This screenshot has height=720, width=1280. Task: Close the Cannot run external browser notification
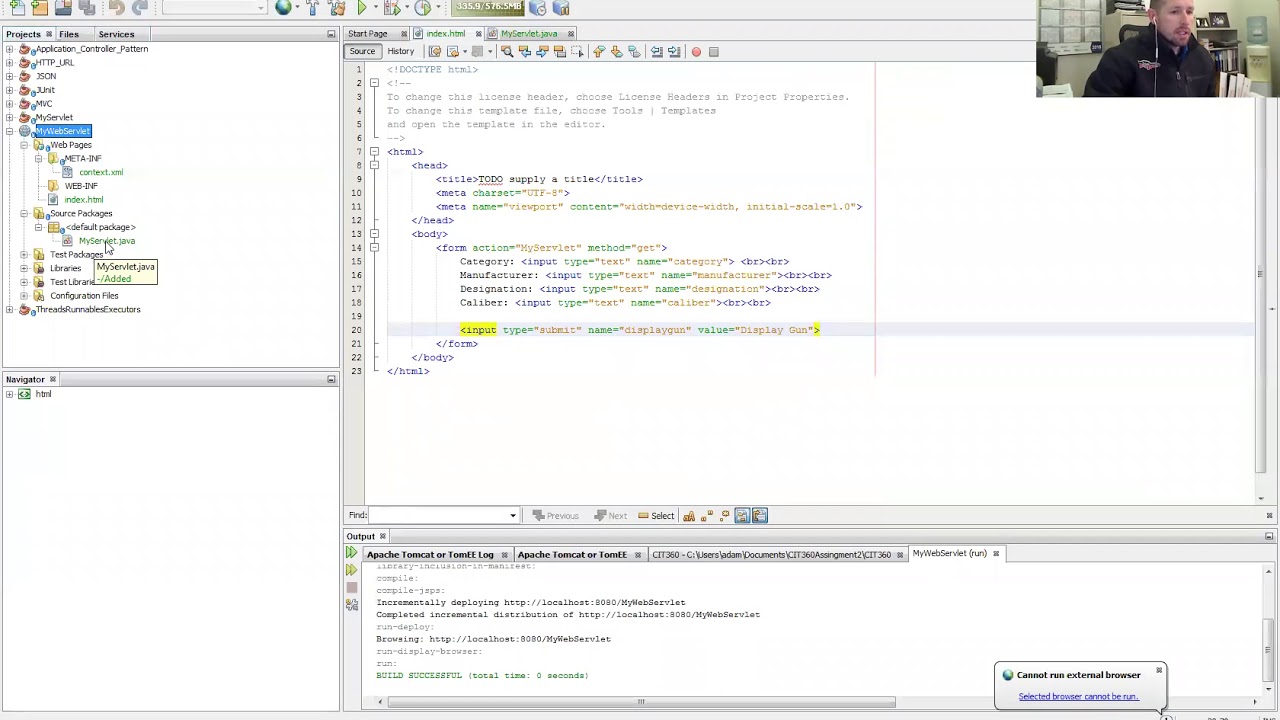click(x=1159, y=670)
